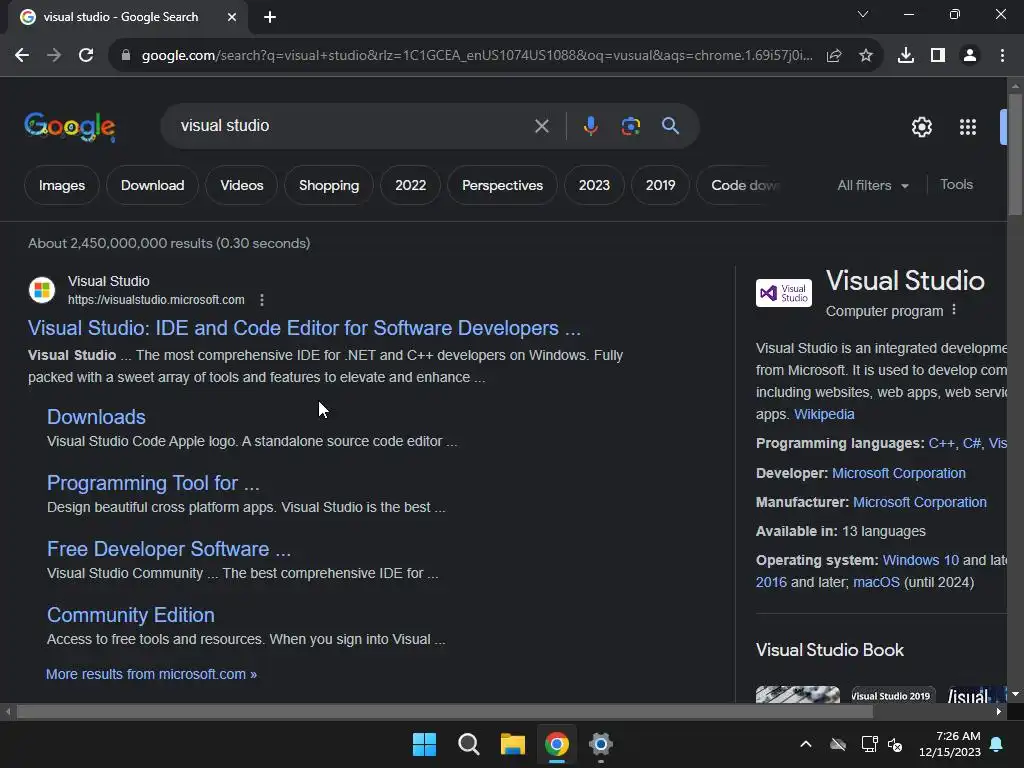Open the Google apps grid
Image resolution: width=1024 pixels, height=768 pixels.
coord(968,127)
